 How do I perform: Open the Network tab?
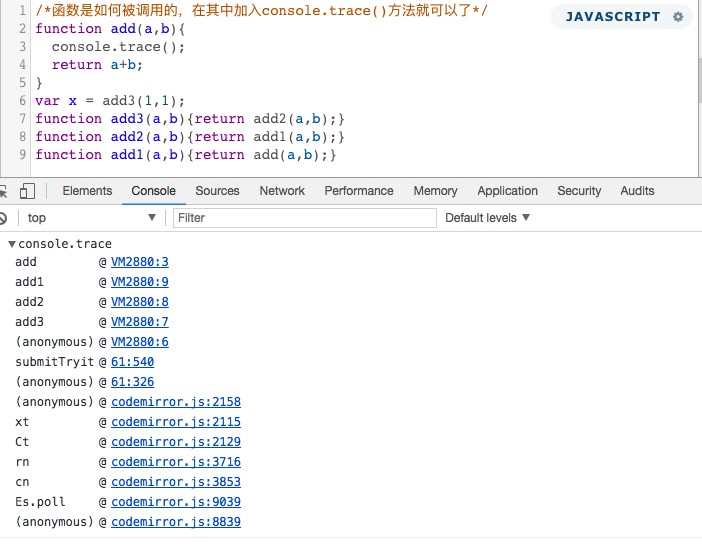coord(282,191)
